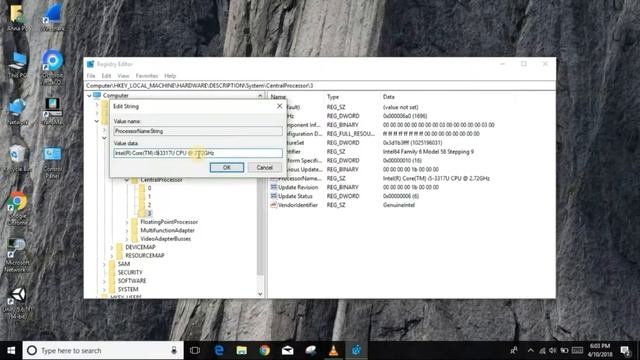Open the File menu in Registry Editor
Image resolution: width=640 pixels, height=360 pixels.
[91, 76]
